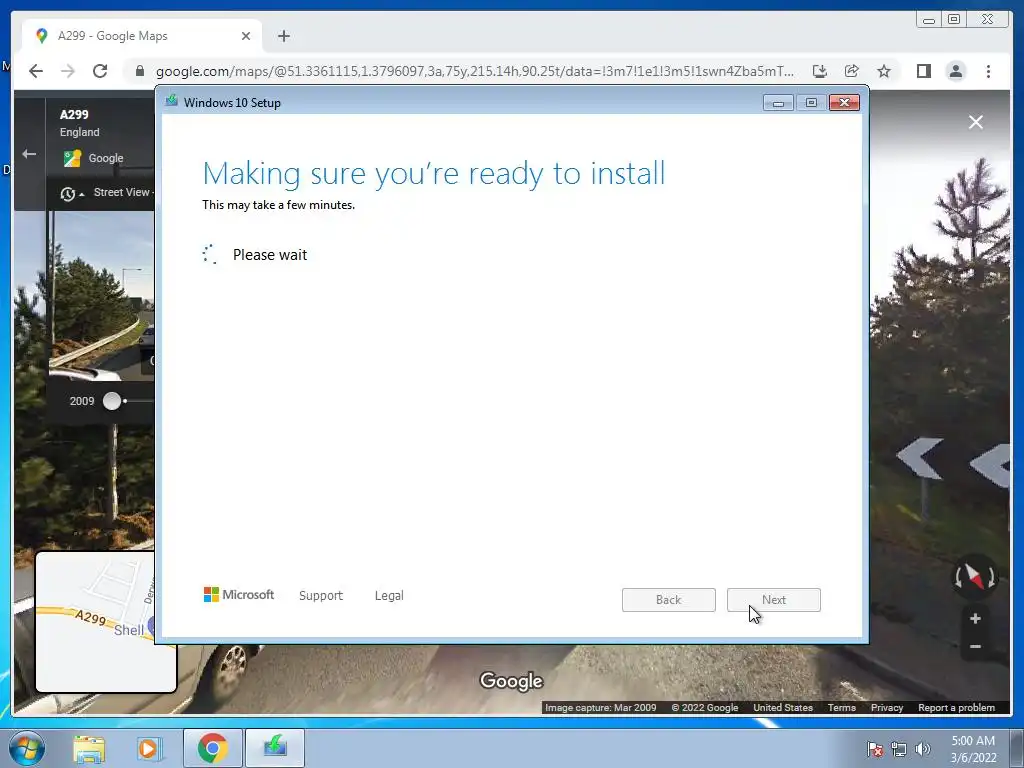The image size is (1024, 768).
Task: Click Report a problem link
Action: tap(956, 707)
